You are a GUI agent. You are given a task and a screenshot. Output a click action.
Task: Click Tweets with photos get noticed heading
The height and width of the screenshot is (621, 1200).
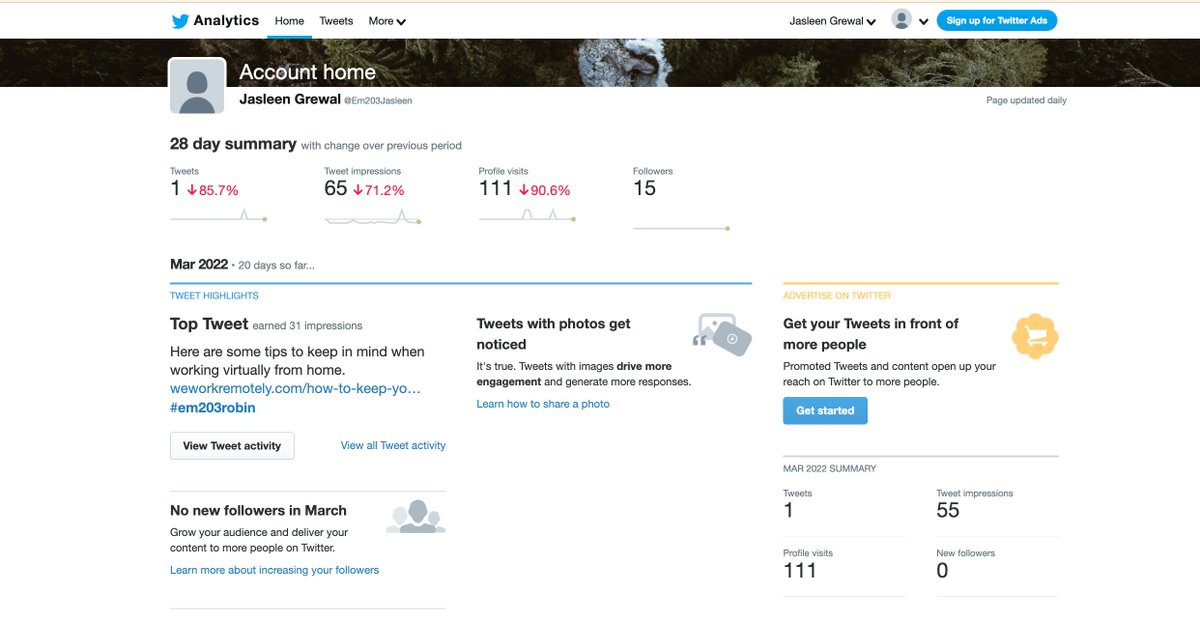click(554, 334)
